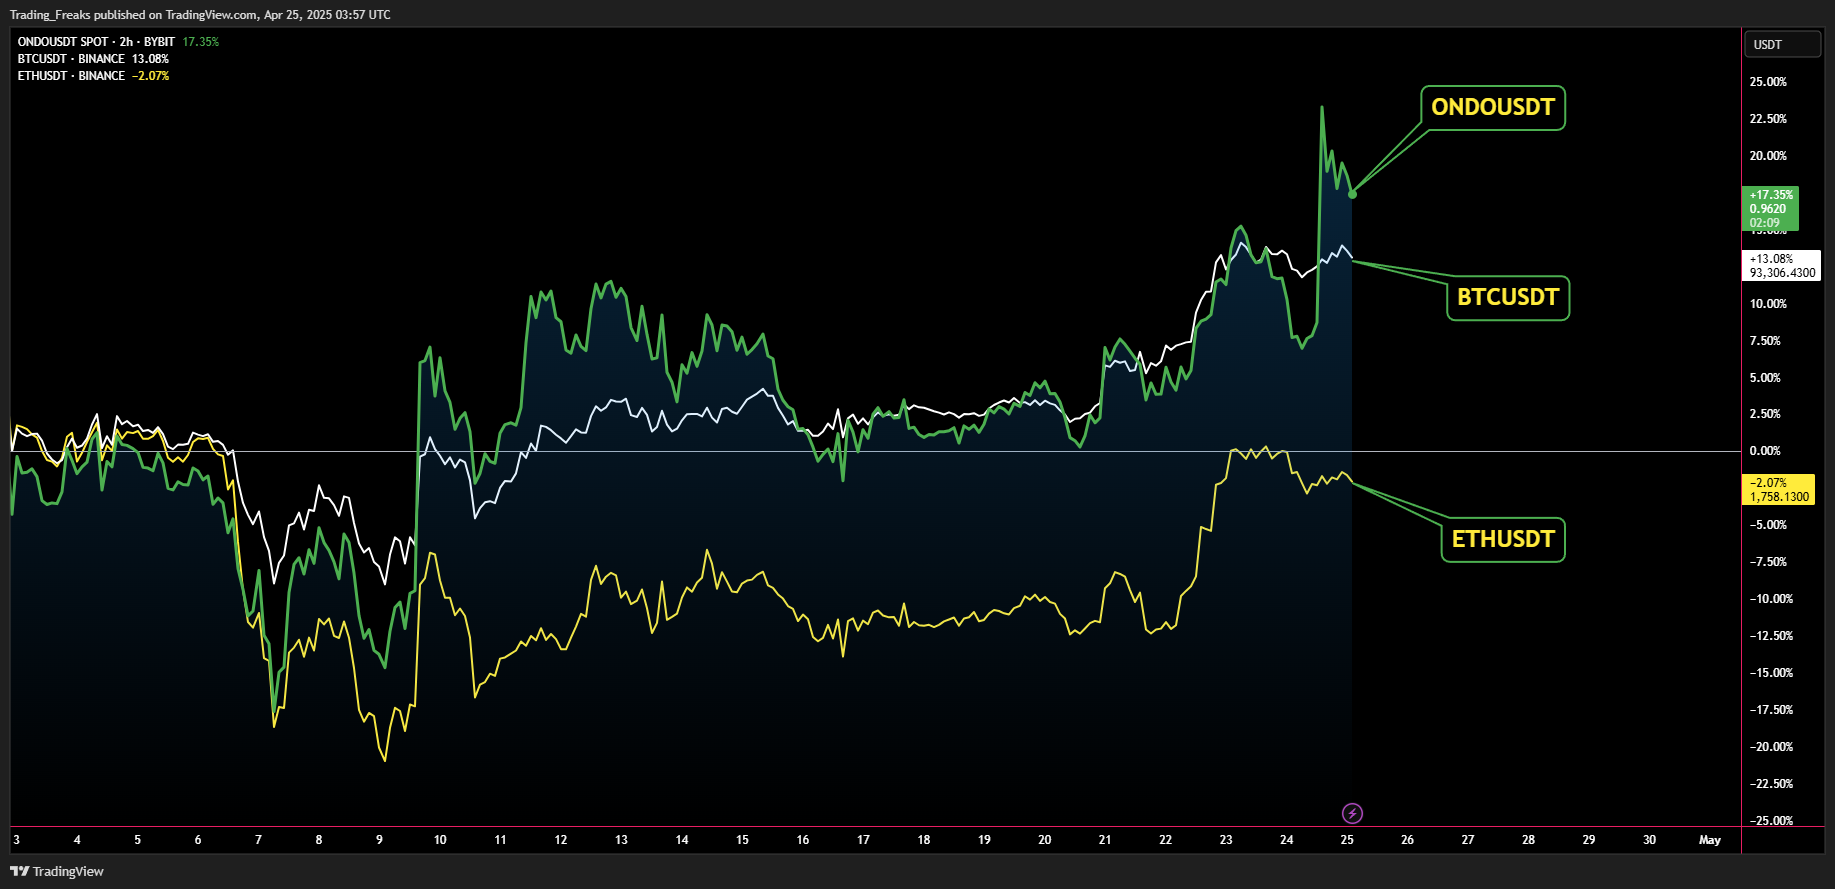Click the 25.00% label on price scale
The height and width of the screenshot is (889, 1835).
tap(1768, 82)
